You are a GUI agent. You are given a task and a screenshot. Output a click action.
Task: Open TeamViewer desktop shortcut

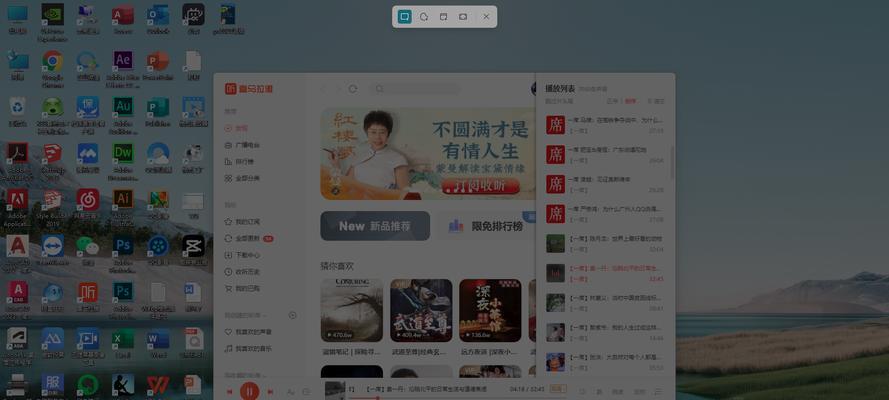coord(53,250)
